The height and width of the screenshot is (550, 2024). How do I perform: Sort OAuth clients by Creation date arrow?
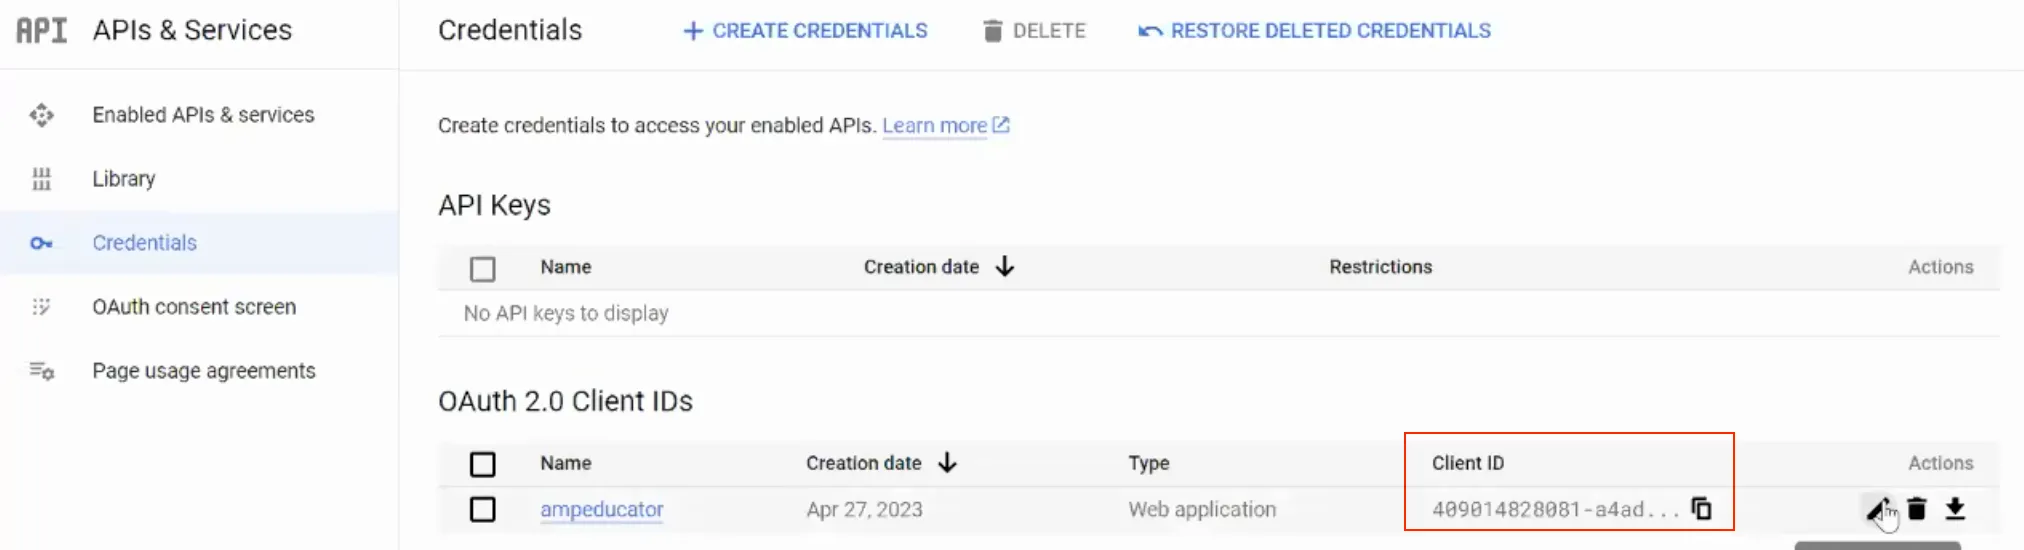click(947, 463)
